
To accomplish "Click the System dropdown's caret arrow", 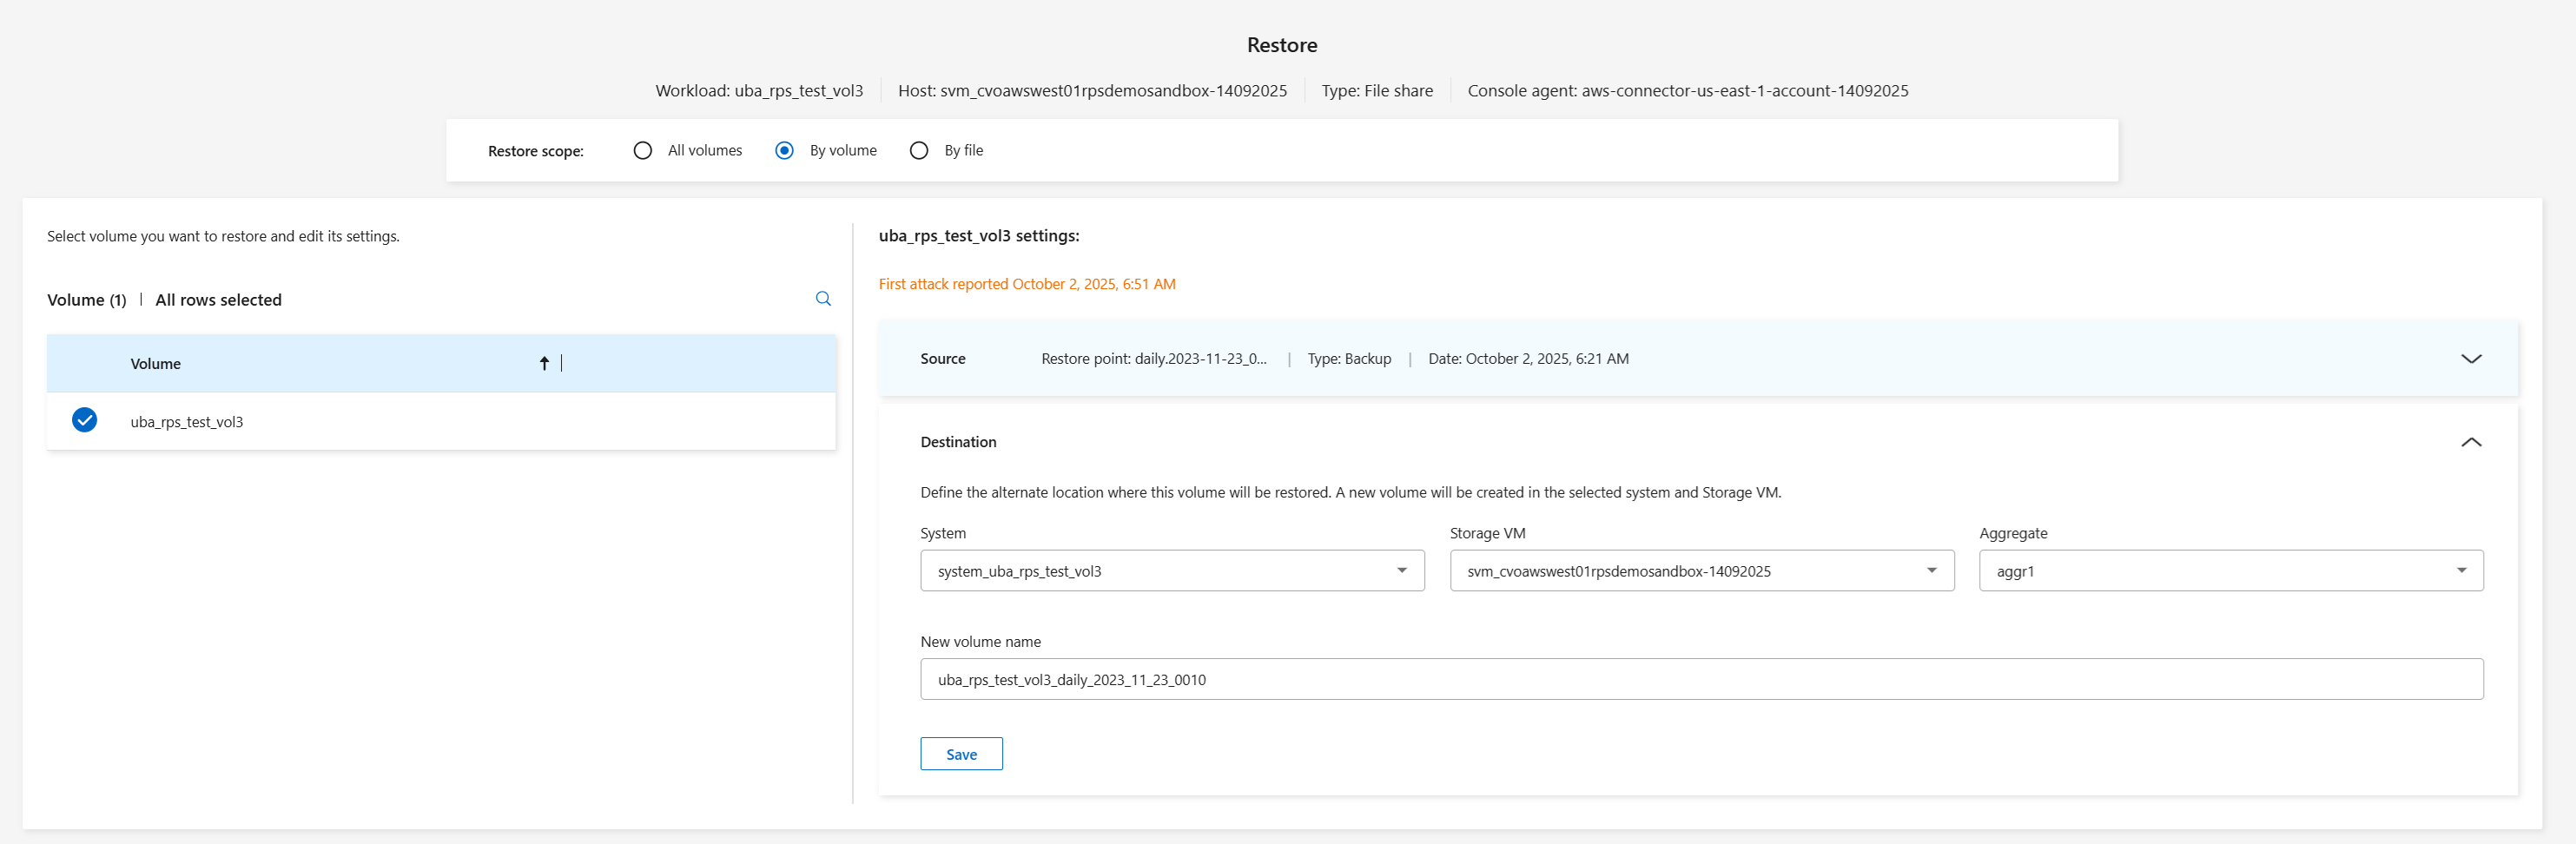I will [x=1401, y=571].
